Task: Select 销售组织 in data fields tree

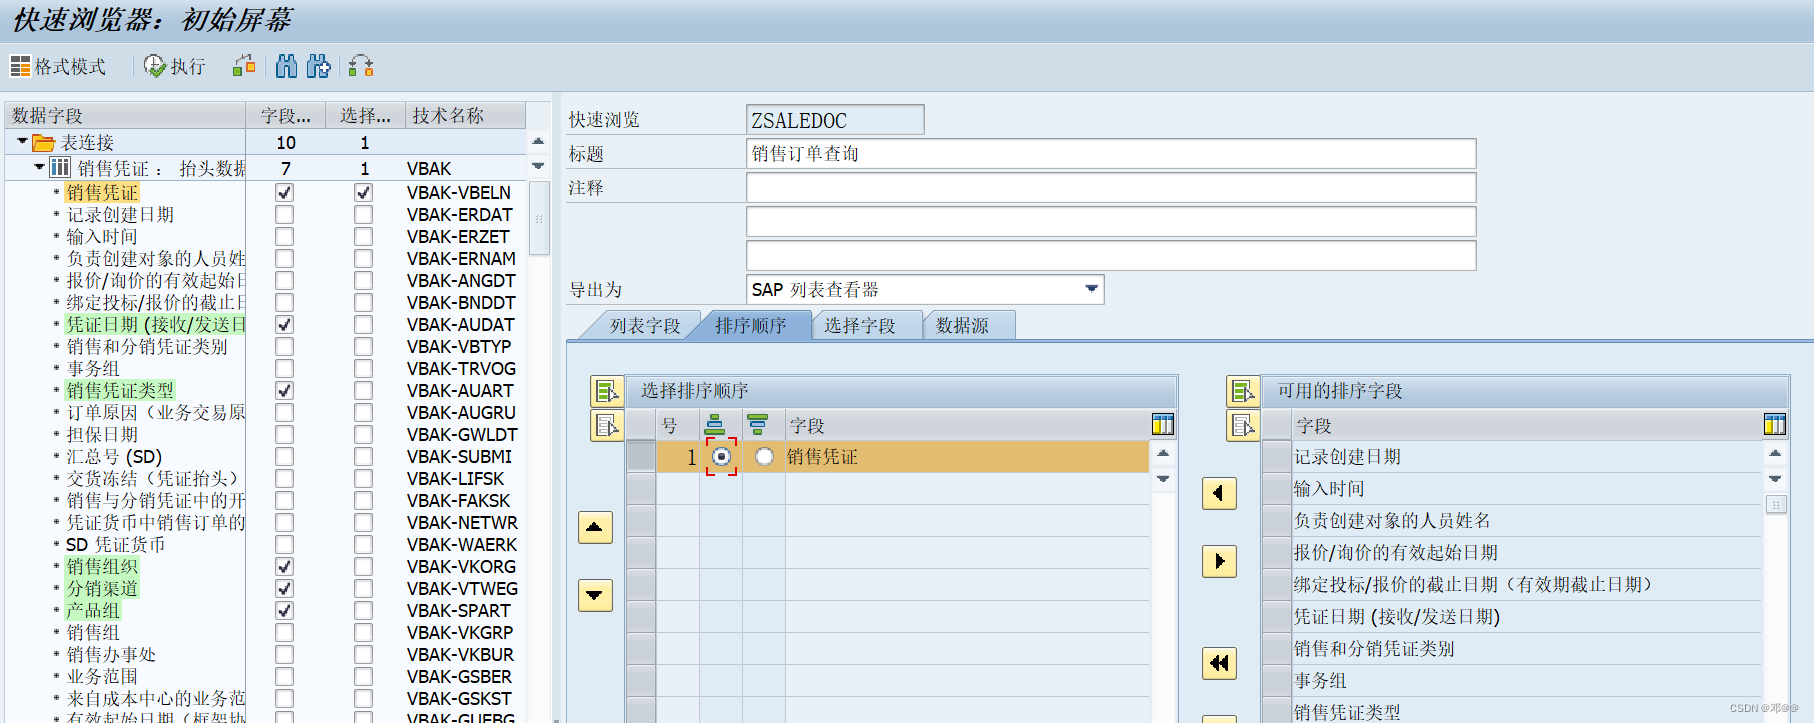Action: pos(102,566)
